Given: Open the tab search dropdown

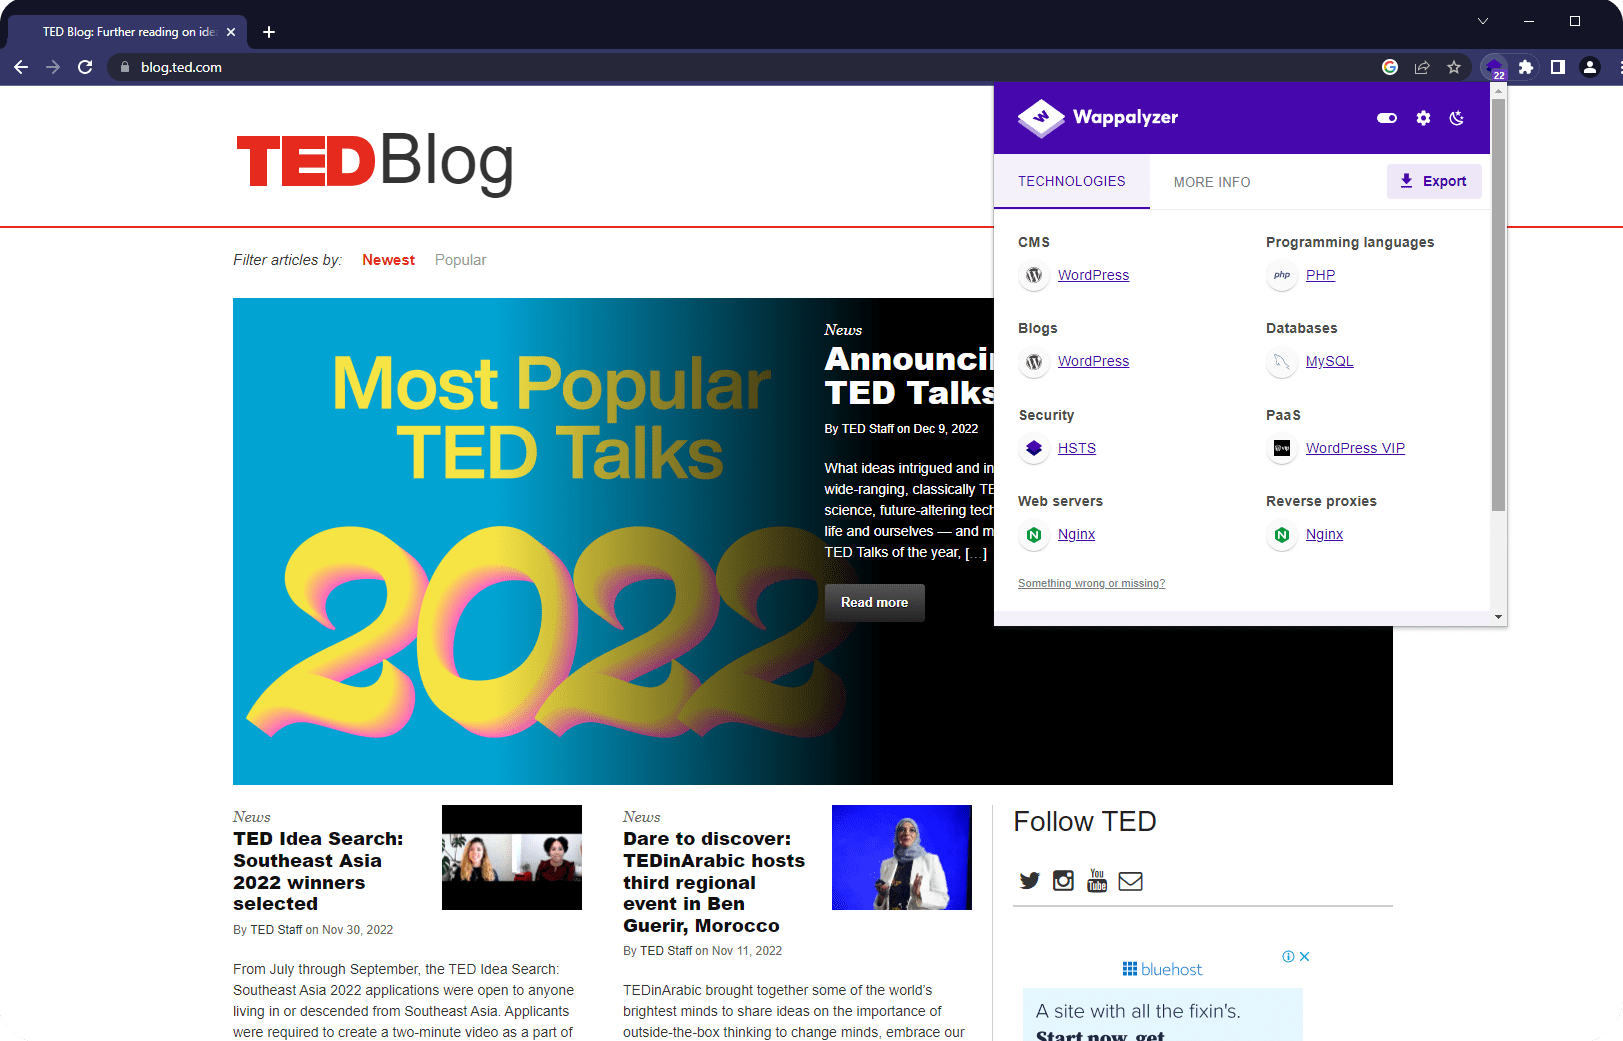Looking at the screenshot, I should [x=1483, y=21].
